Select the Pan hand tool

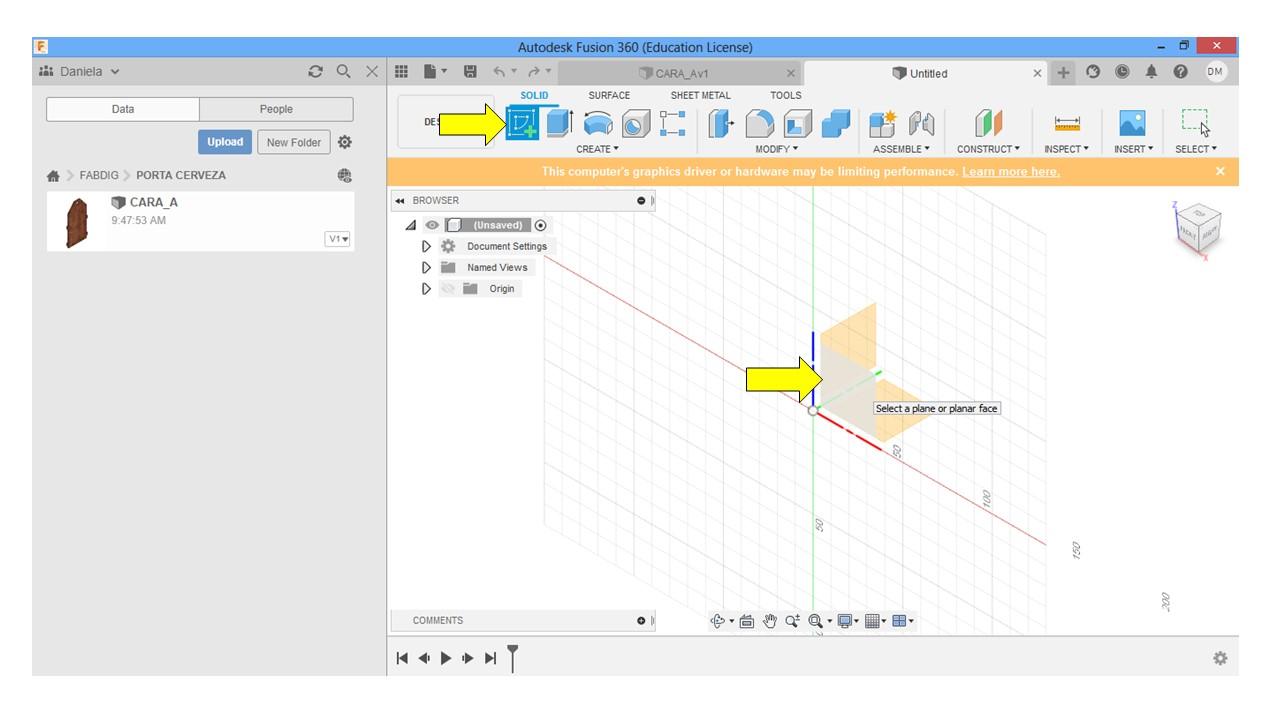[x=770, y=621]
